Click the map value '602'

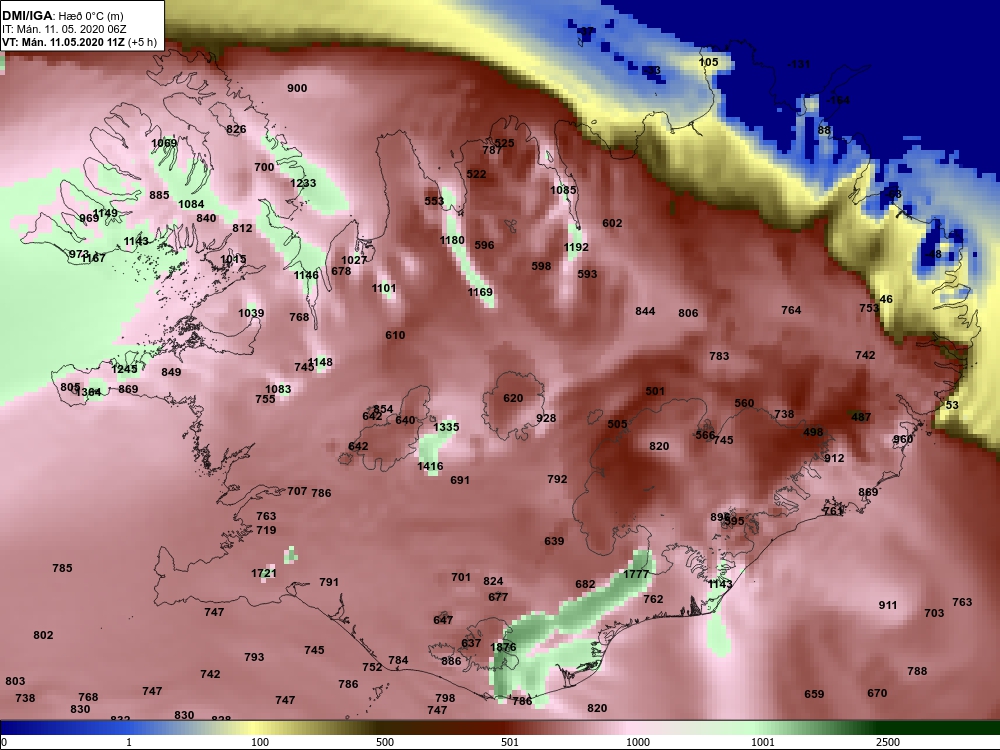[612, 223]
